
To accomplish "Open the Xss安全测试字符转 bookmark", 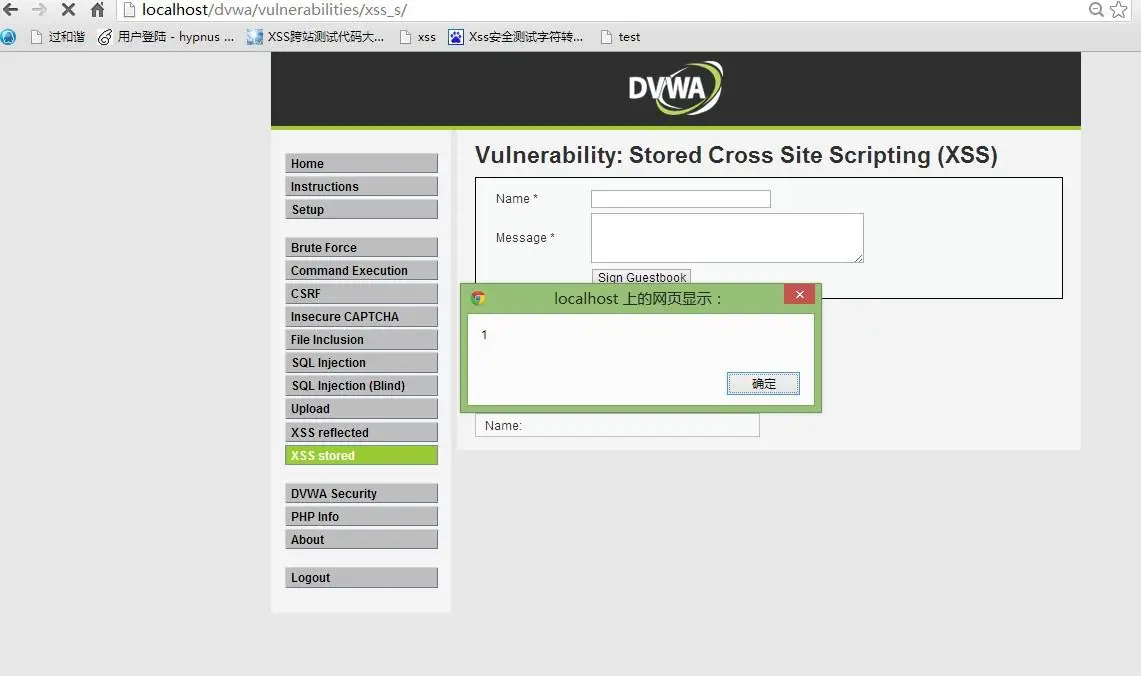I will click(516, 37).
